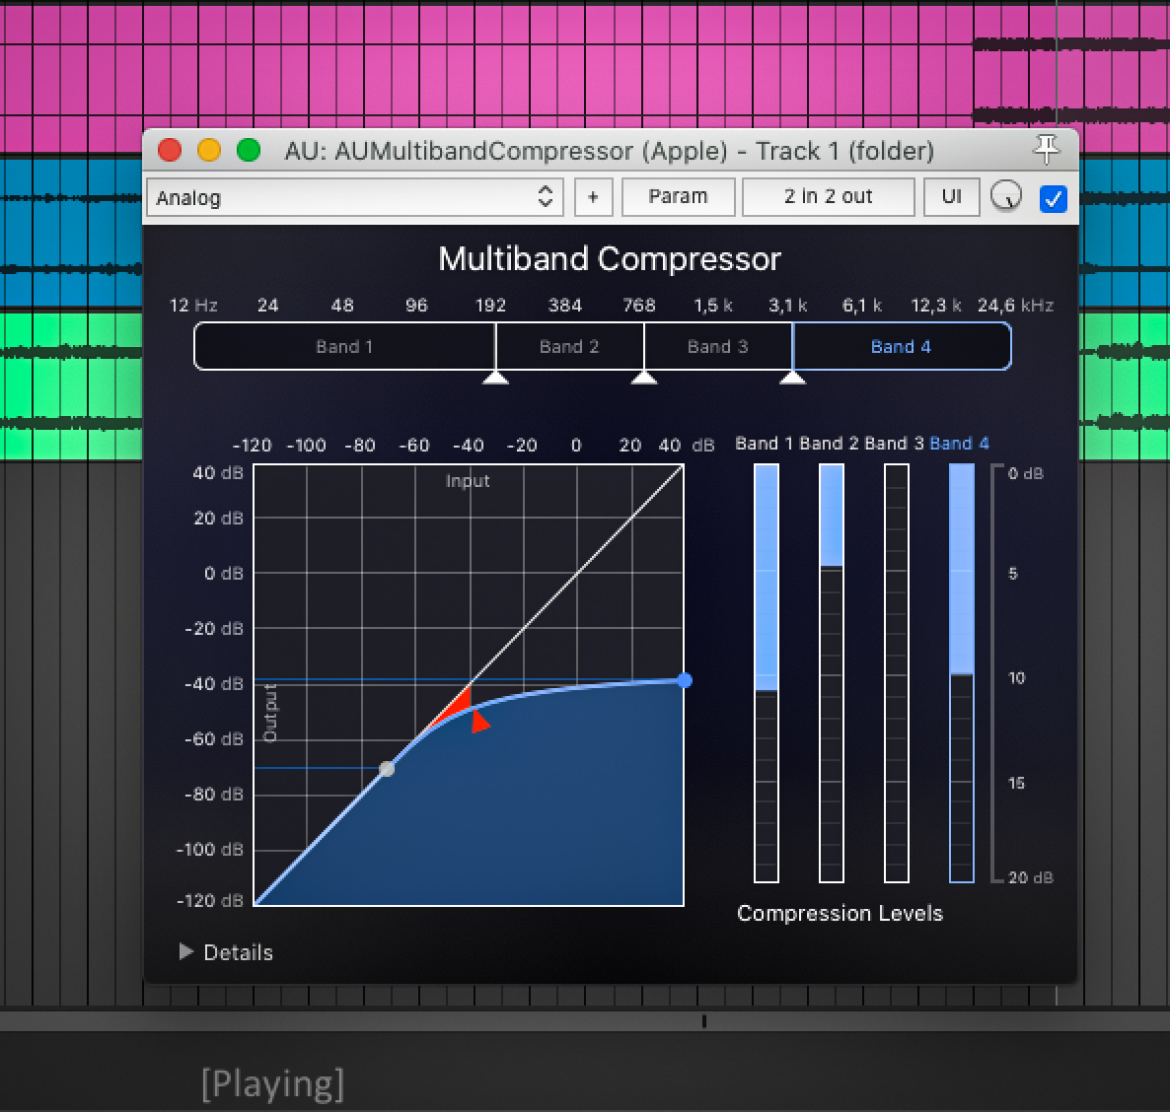Disable the plugin bypass checkbox
1170x1112 pixels.
click(x=1053, y=199)
